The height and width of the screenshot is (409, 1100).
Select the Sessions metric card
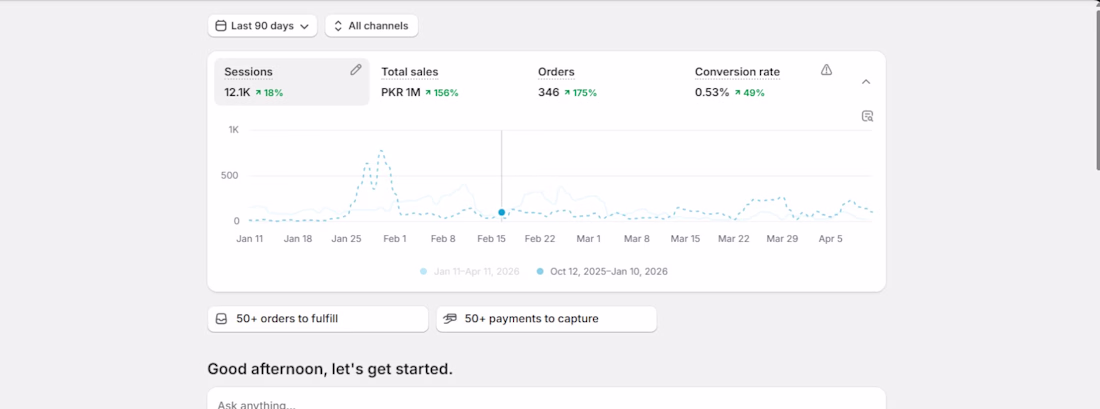[x=291, y=81]
